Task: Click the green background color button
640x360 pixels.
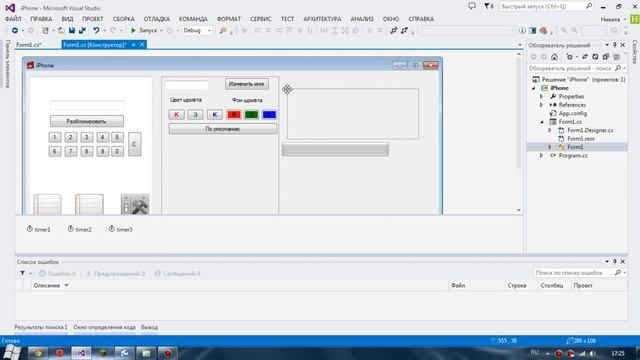Action: pos(251,115)
